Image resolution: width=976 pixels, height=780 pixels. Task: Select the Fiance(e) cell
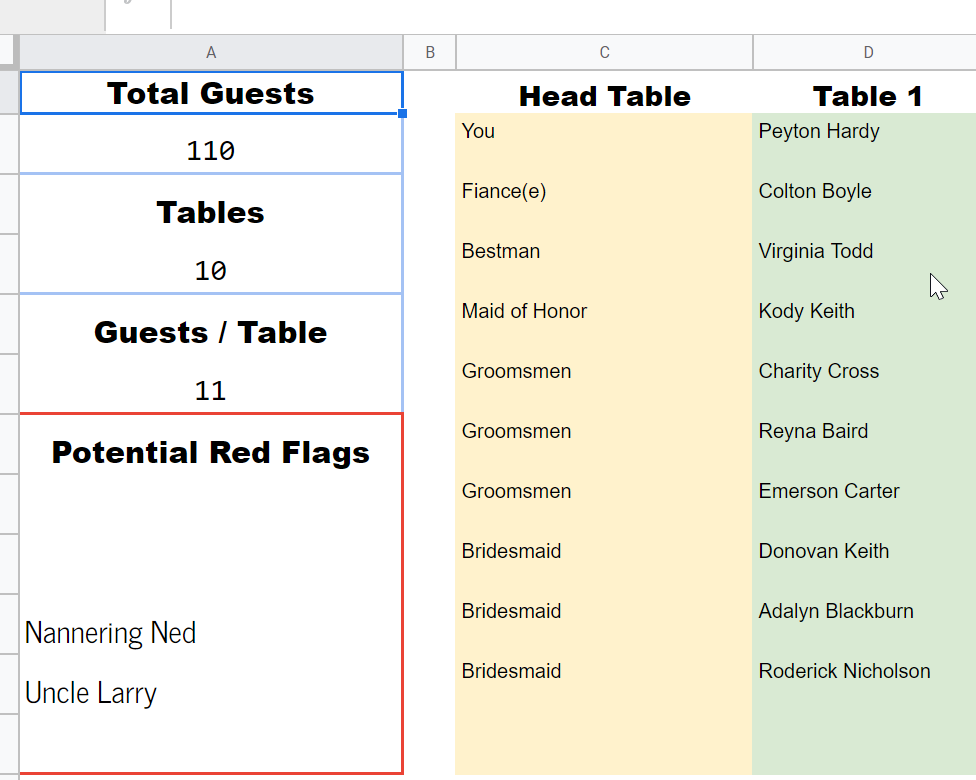tap(604, 190)
